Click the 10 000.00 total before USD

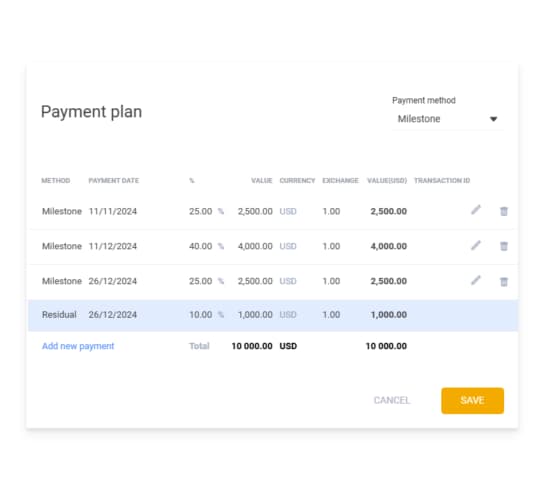tap(252, 346)
